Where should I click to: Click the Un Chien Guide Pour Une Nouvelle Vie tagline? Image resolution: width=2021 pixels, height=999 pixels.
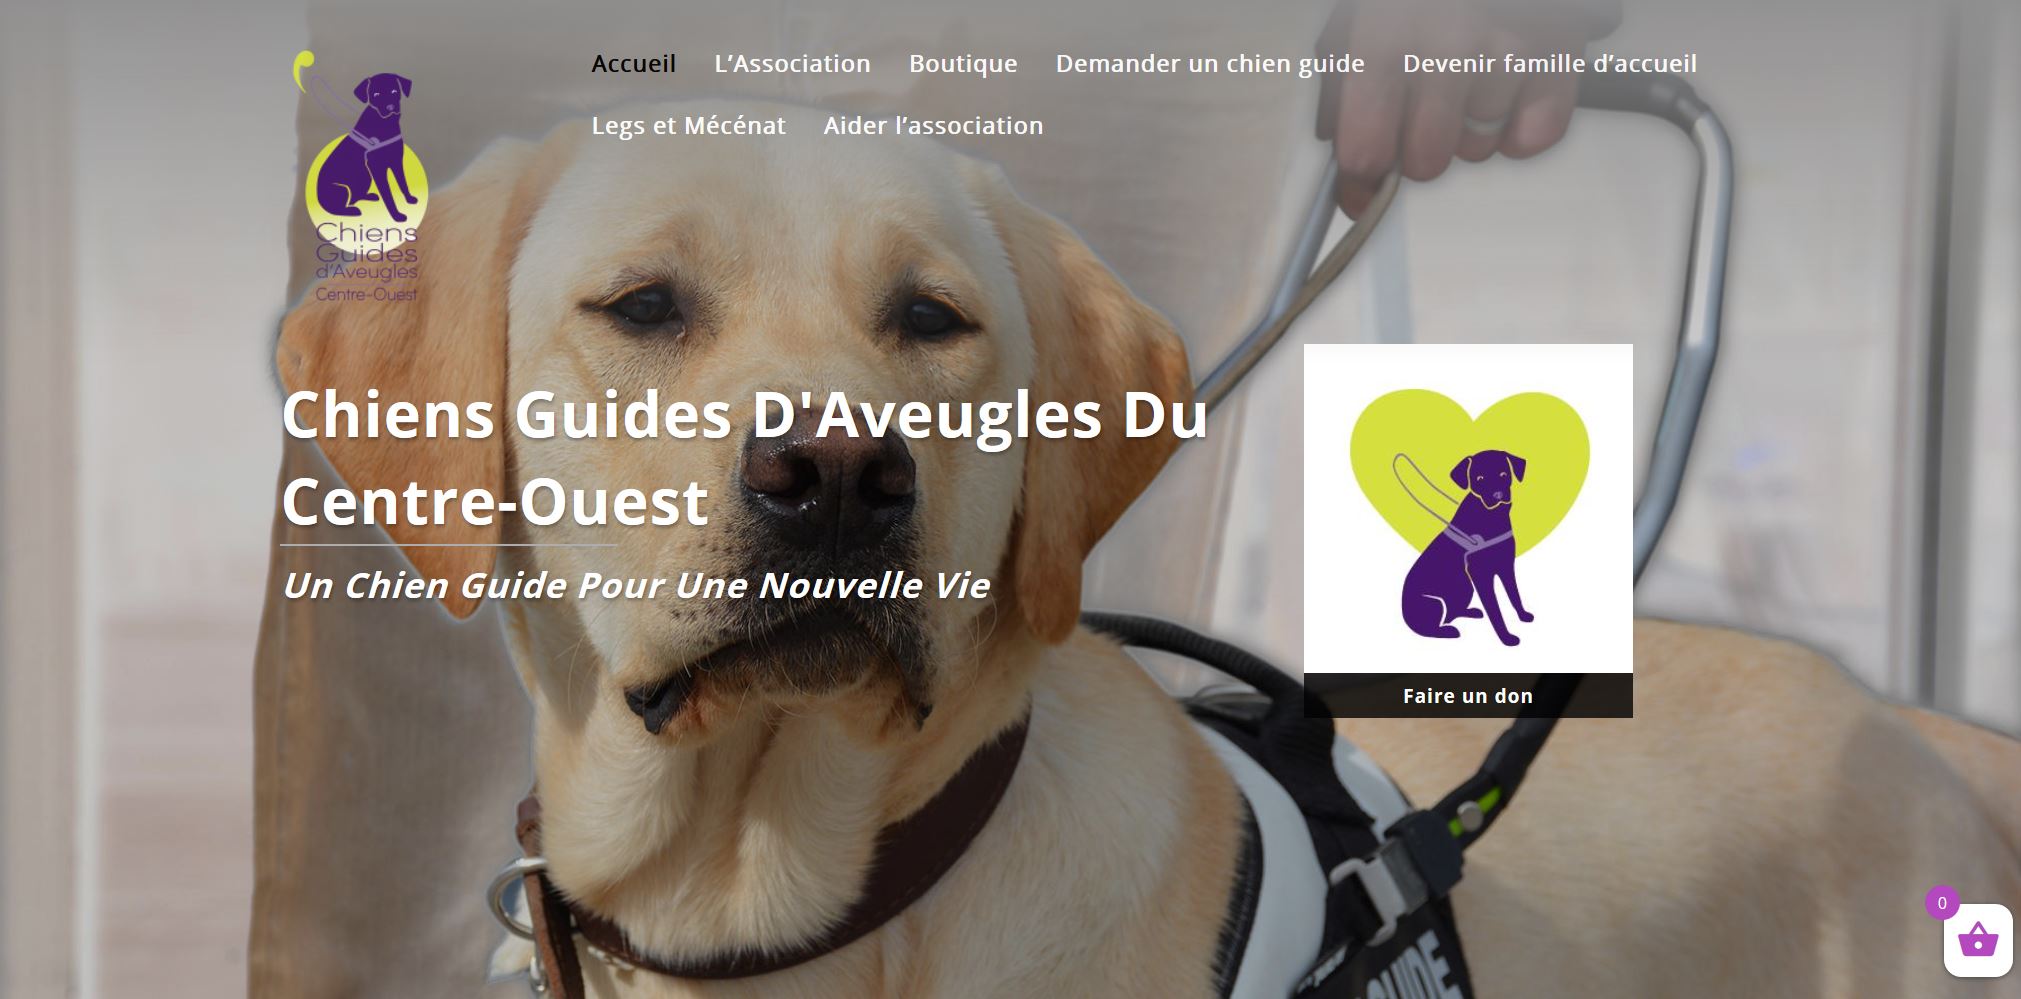pos(636,586)
